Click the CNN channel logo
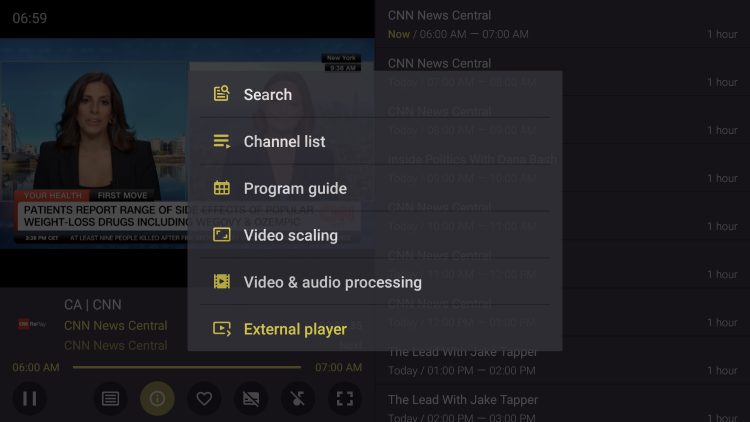Screen dimensions: 750x422 coord(32,324)
